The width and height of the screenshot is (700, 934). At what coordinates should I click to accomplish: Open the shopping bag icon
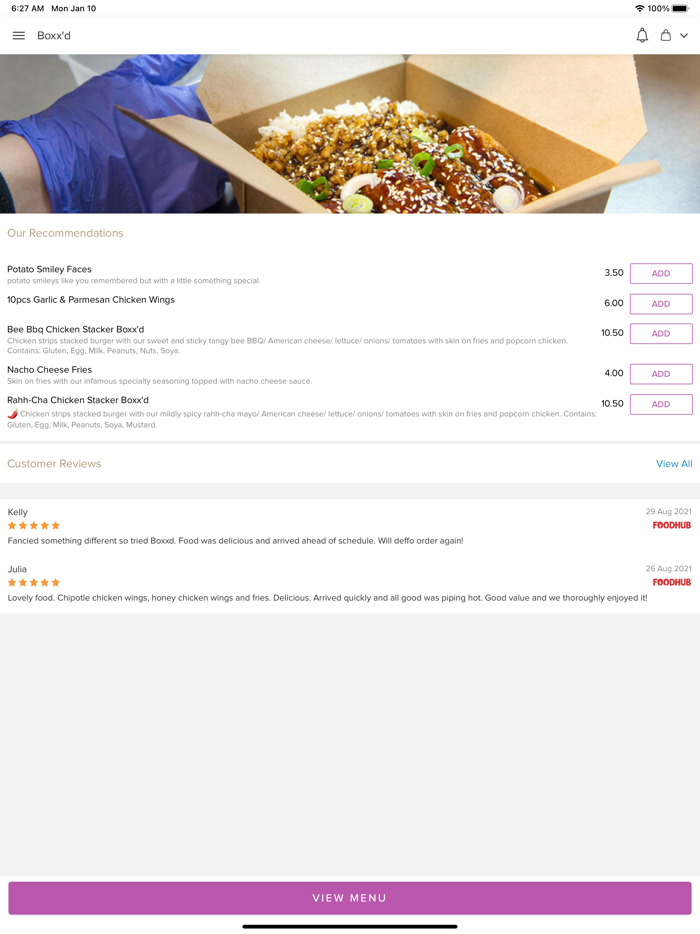click(x=665, y=36)
